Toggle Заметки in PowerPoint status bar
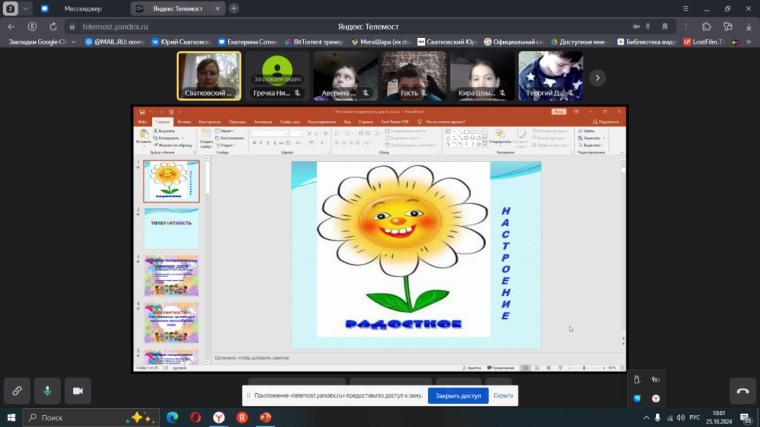 click(x=472, y=368)
